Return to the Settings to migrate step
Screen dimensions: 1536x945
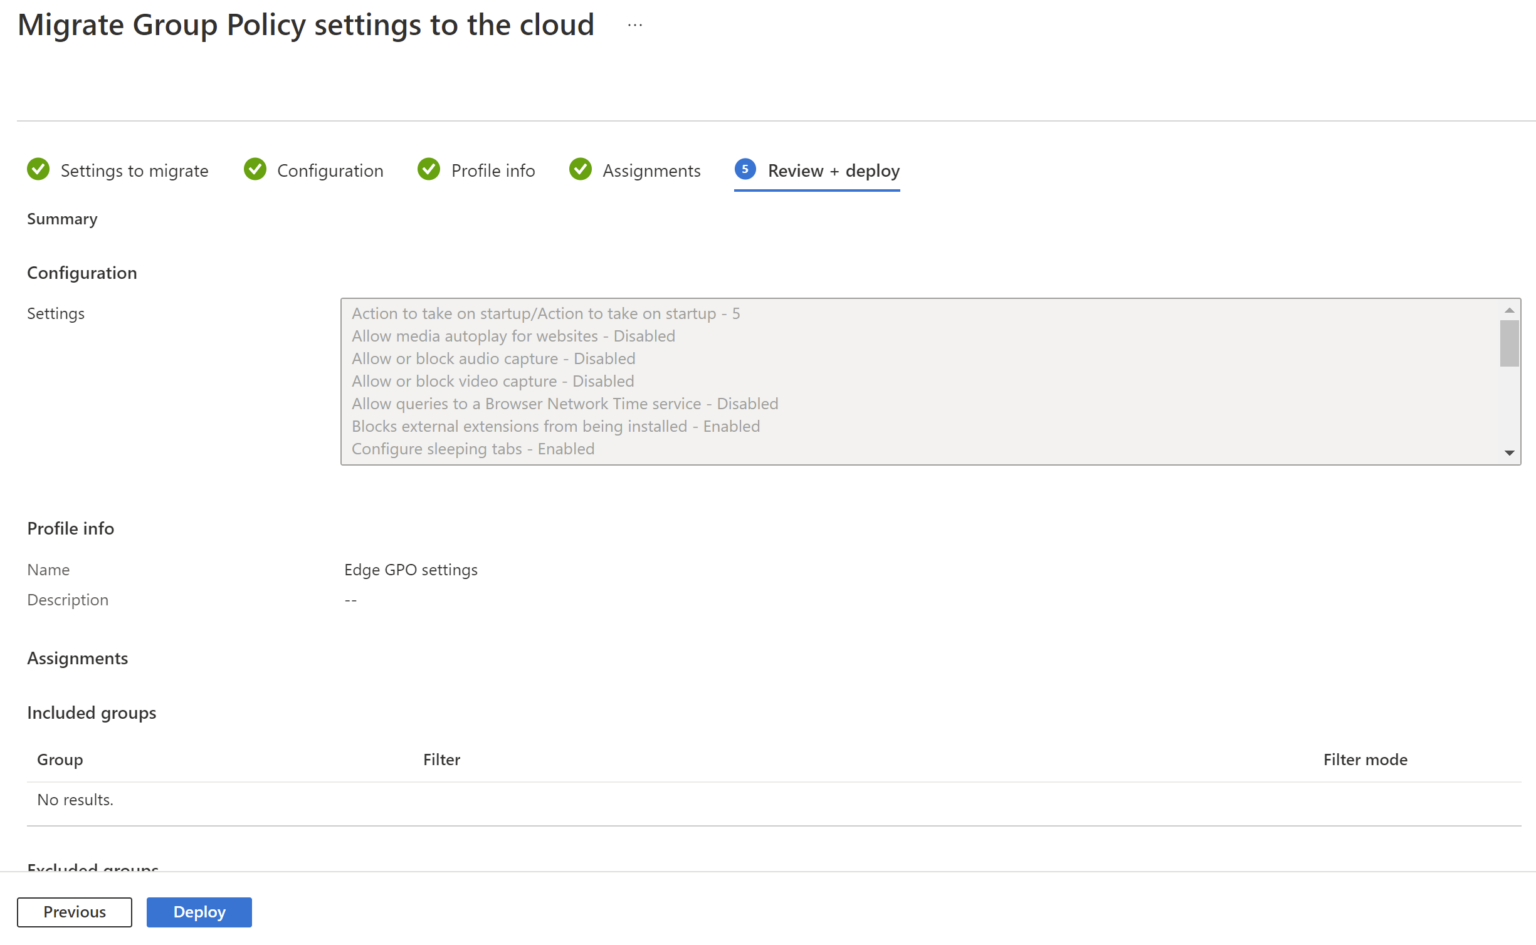point(134,170)
